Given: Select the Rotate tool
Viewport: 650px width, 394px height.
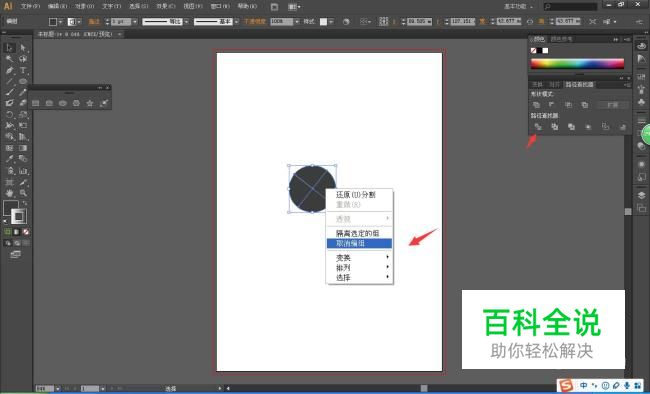Looking at the screenshot, I should tap(9, 114).
